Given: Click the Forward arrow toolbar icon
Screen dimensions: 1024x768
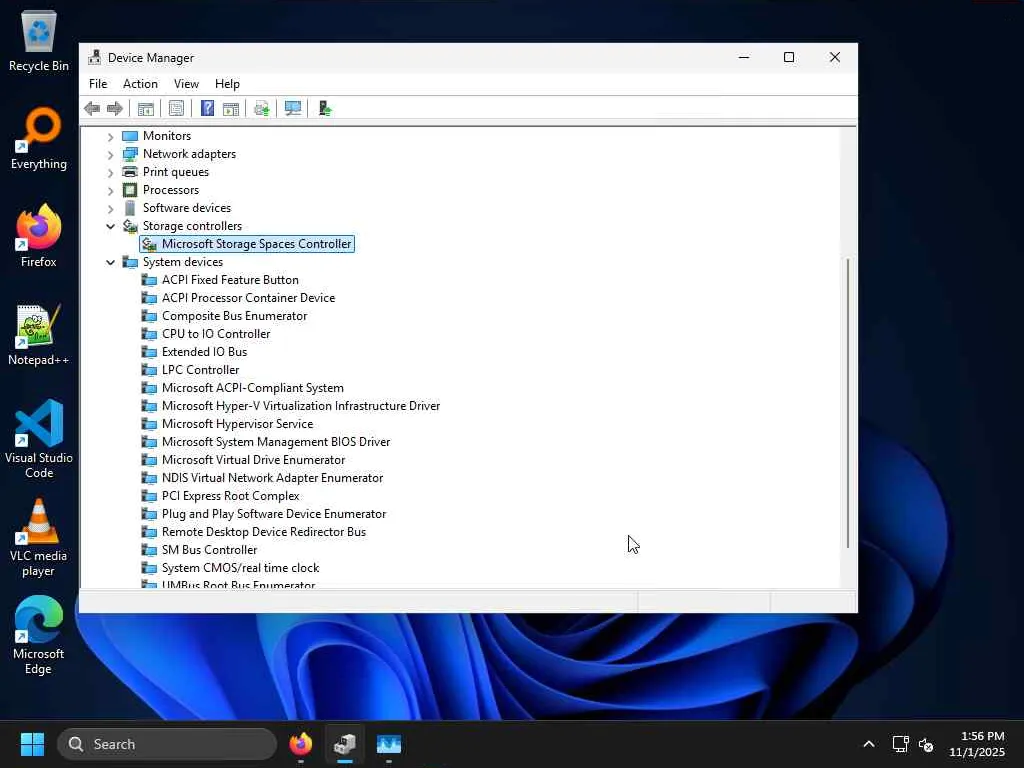Looking at the screenshot, I should pyautogui.click(x=115, y=108).
